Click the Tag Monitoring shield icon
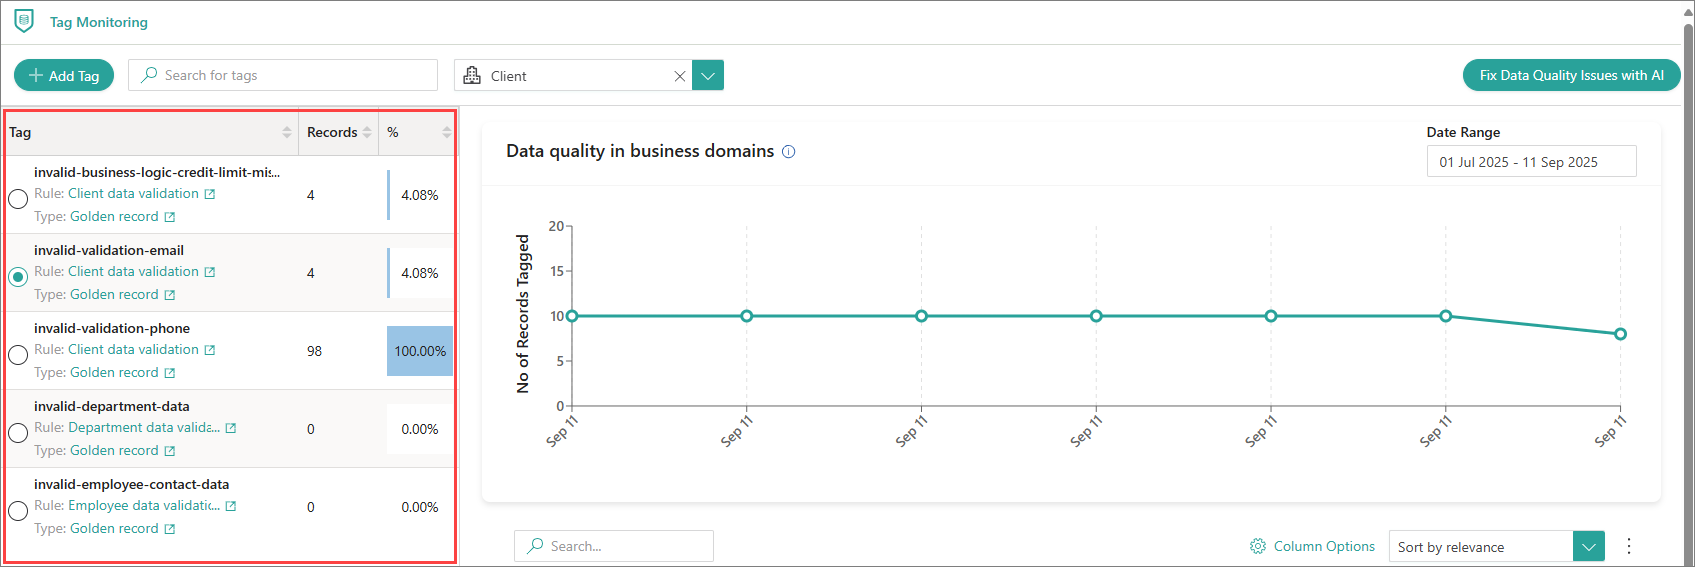1695x567 pixels. tap(24, 21)
